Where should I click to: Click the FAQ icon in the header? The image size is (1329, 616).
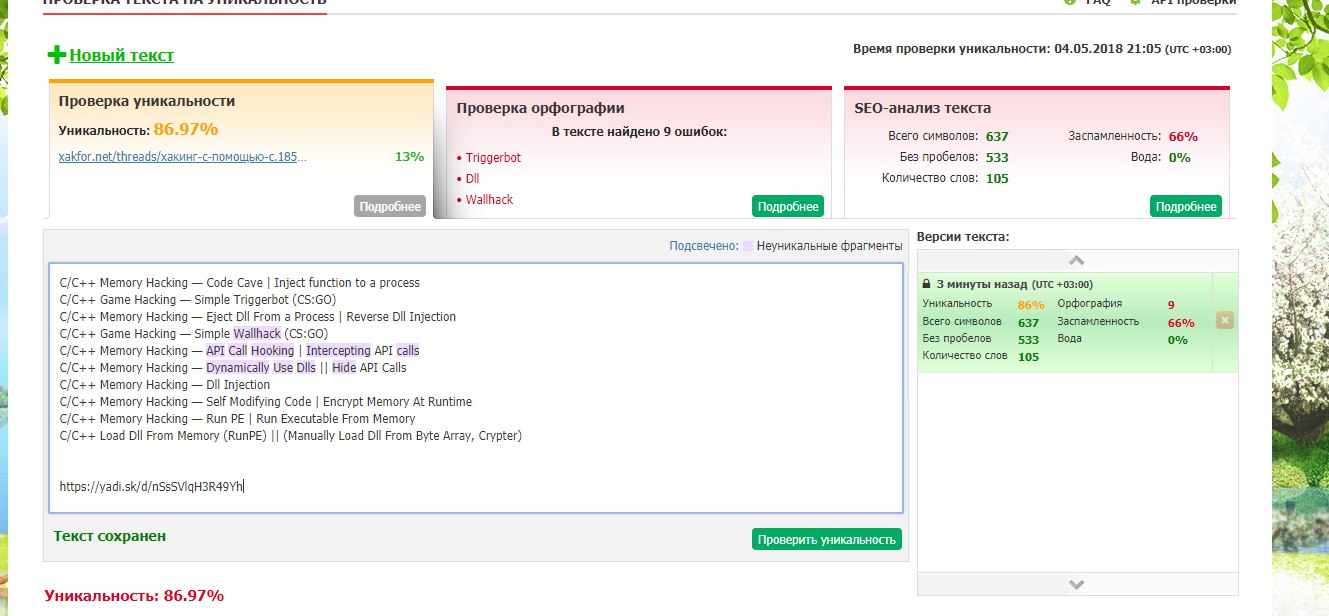tap(1070, 2)
